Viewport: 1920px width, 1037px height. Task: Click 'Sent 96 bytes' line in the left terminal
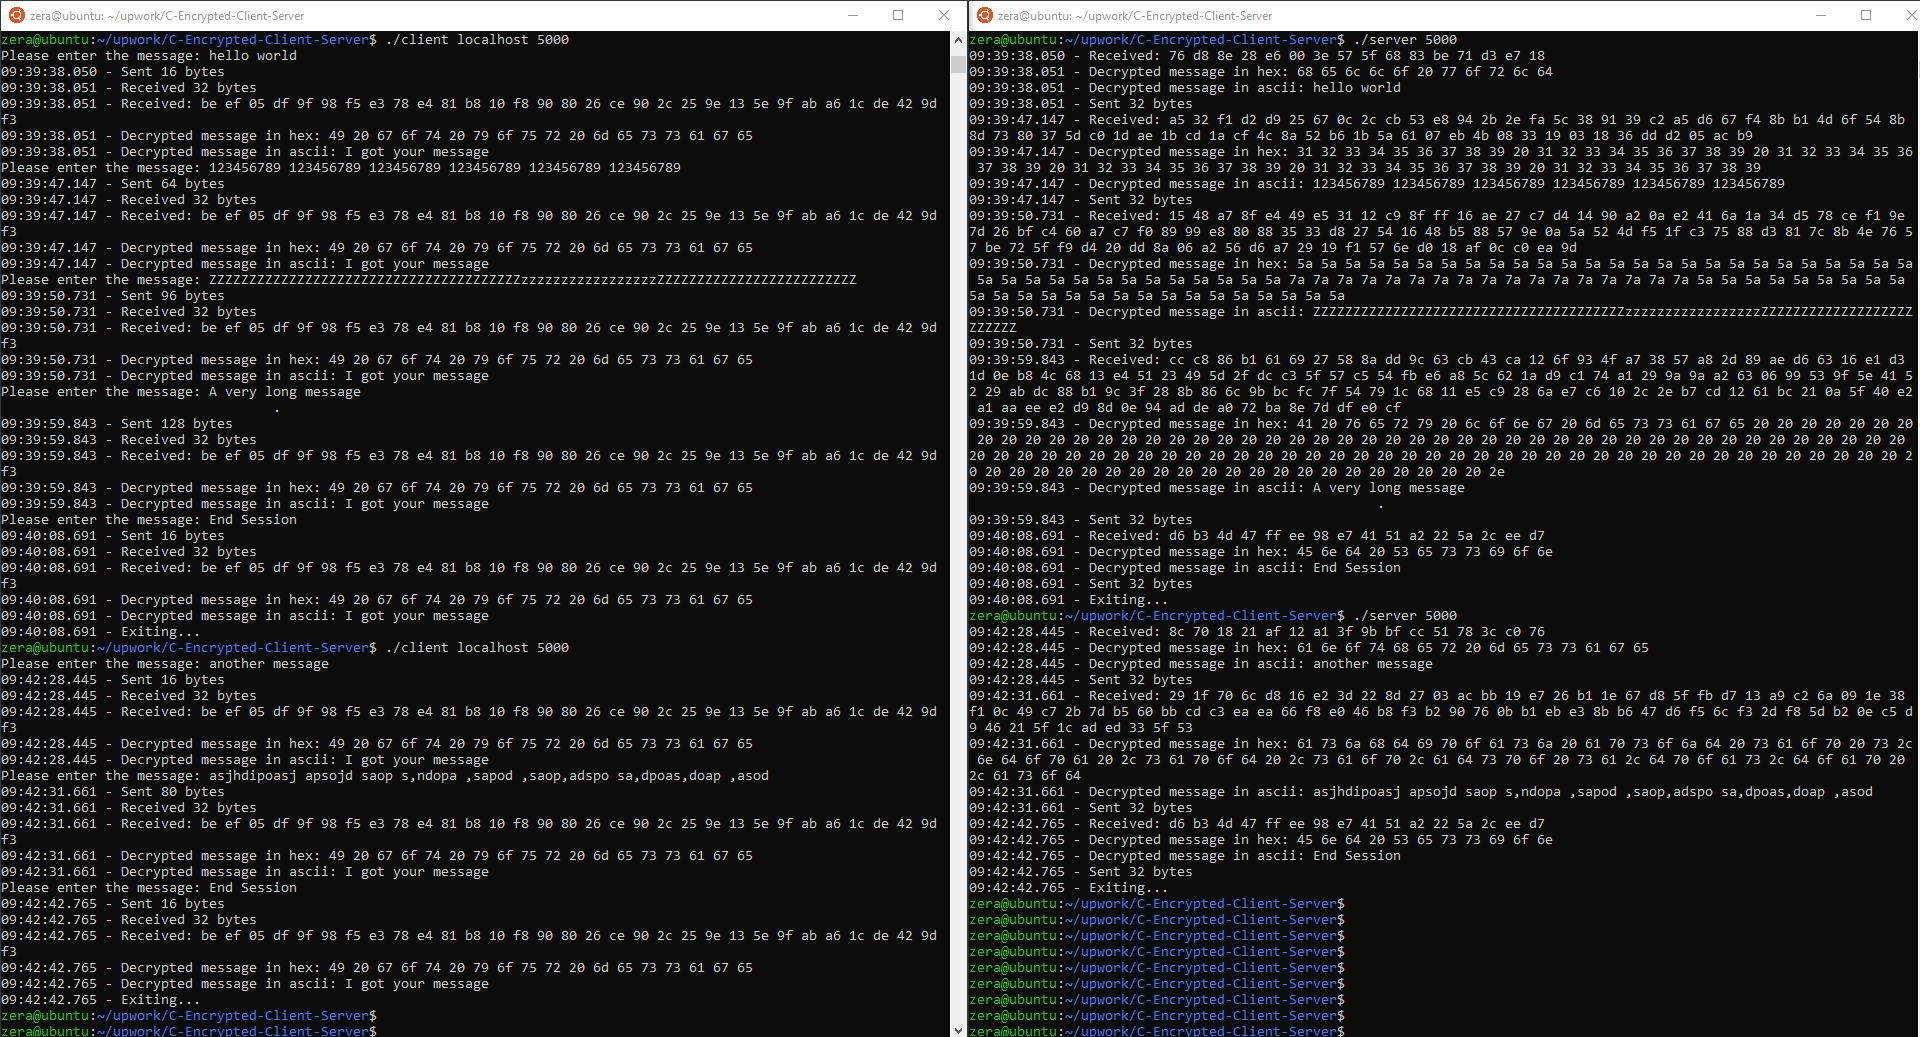[113, 296]
